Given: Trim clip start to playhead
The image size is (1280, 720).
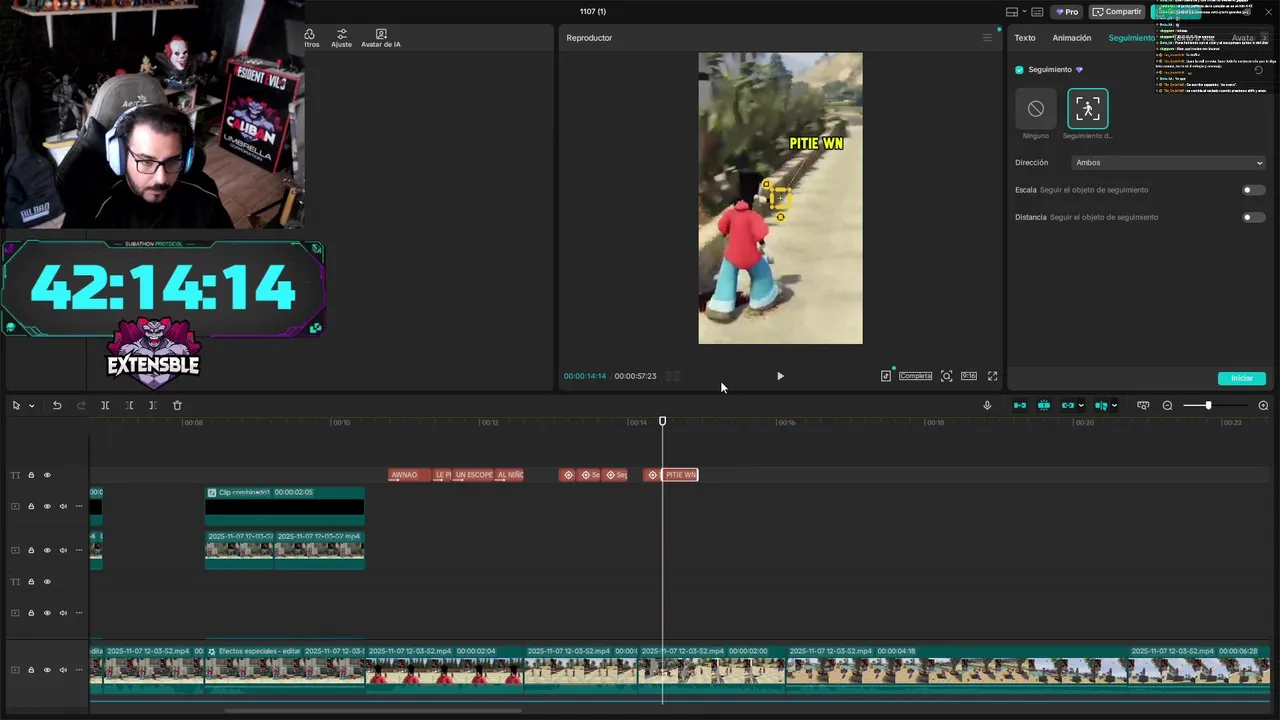Looking at the screenshot, I should tap(129, 405).
